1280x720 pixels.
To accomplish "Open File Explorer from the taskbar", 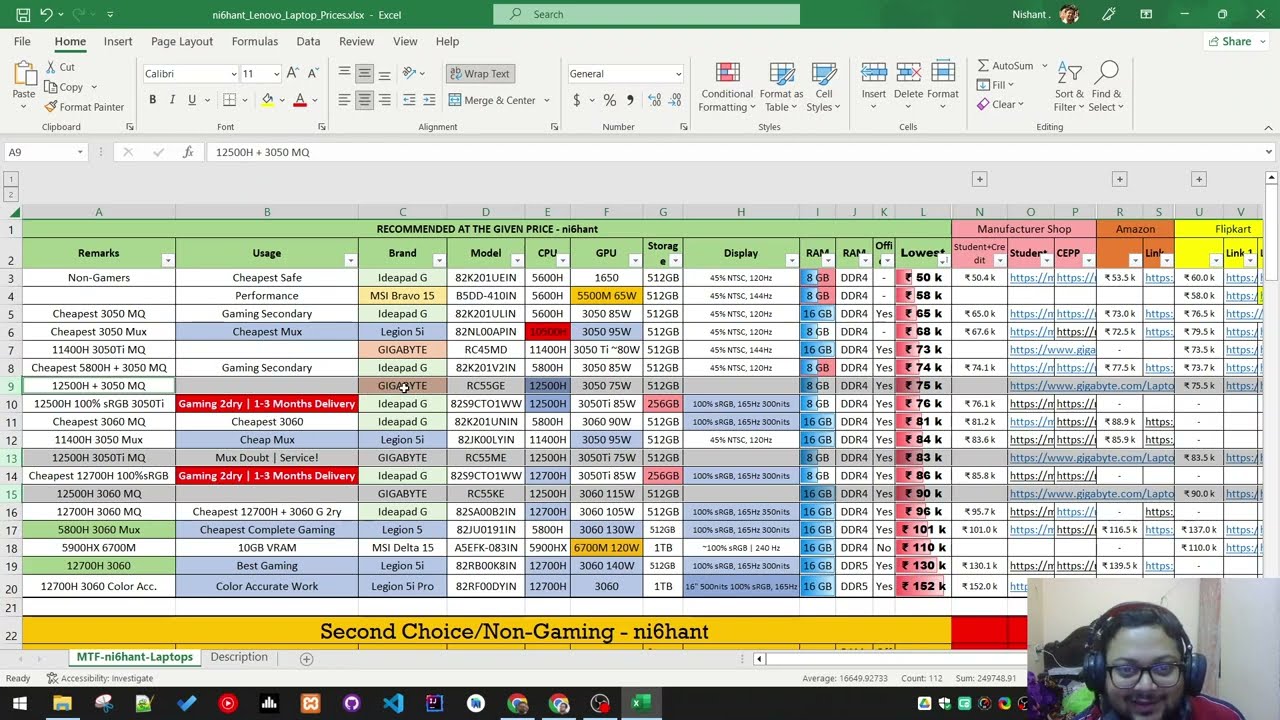I will tap(62, 704).
